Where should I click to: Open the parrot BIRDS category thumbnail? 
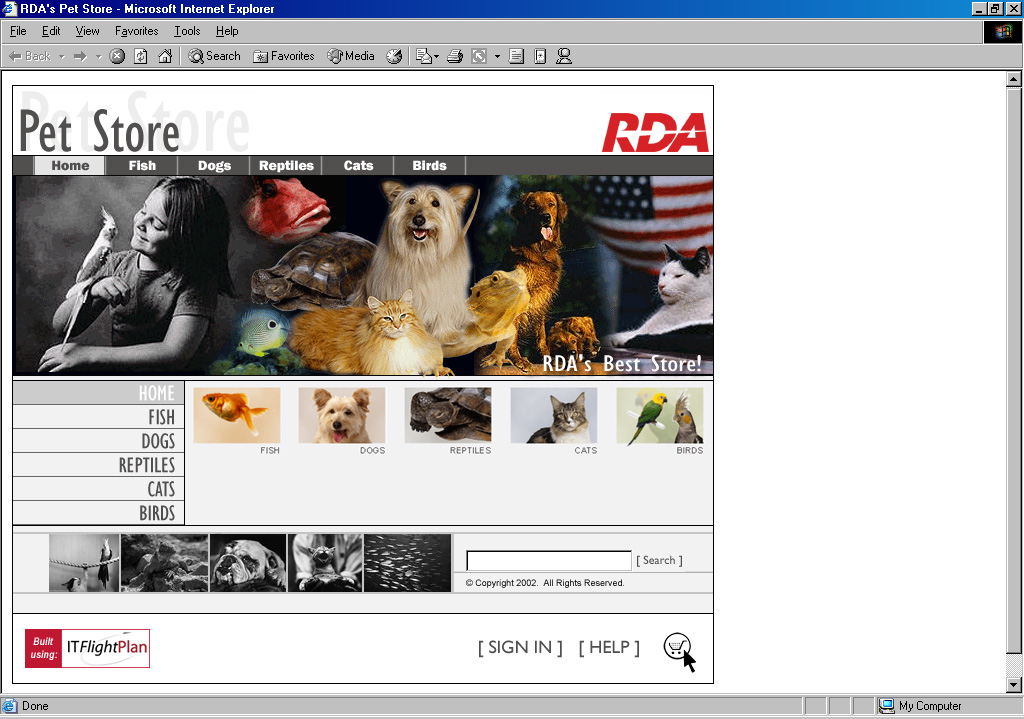click(660, 415)
